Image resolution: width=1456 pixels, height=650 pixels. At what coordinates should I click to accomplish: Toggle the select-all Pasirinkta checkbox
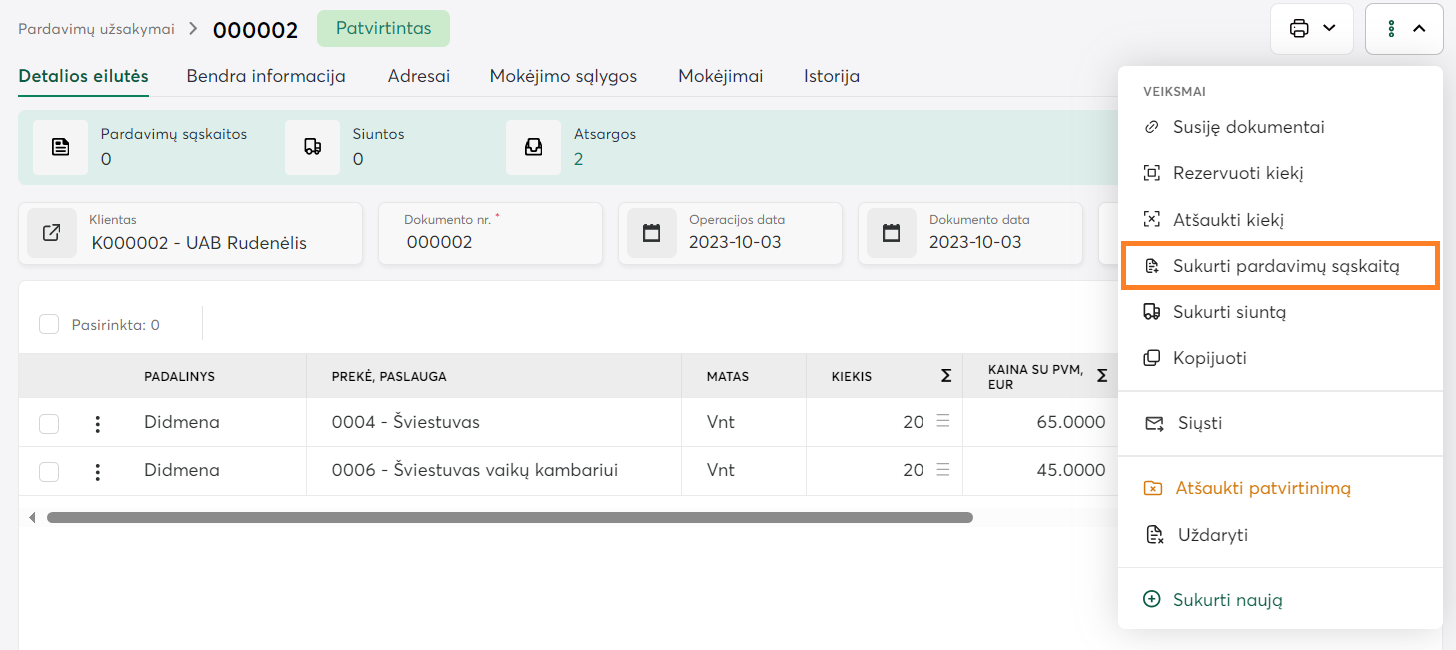point(49,324)
